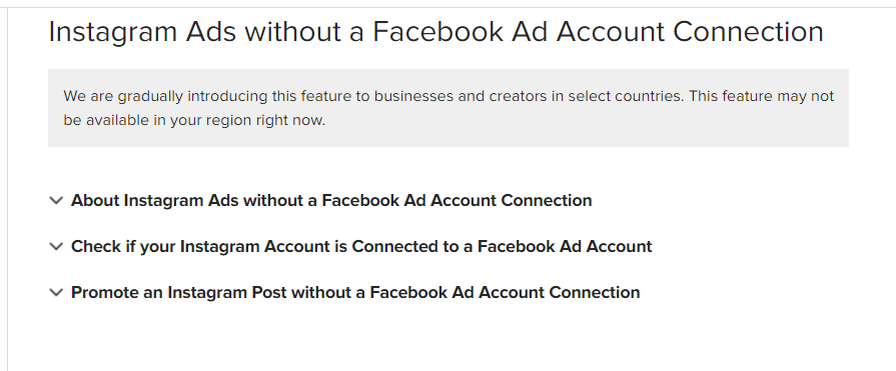
Task: Click the word 'Connection' in the page title
Action: [x=749, y=31]
